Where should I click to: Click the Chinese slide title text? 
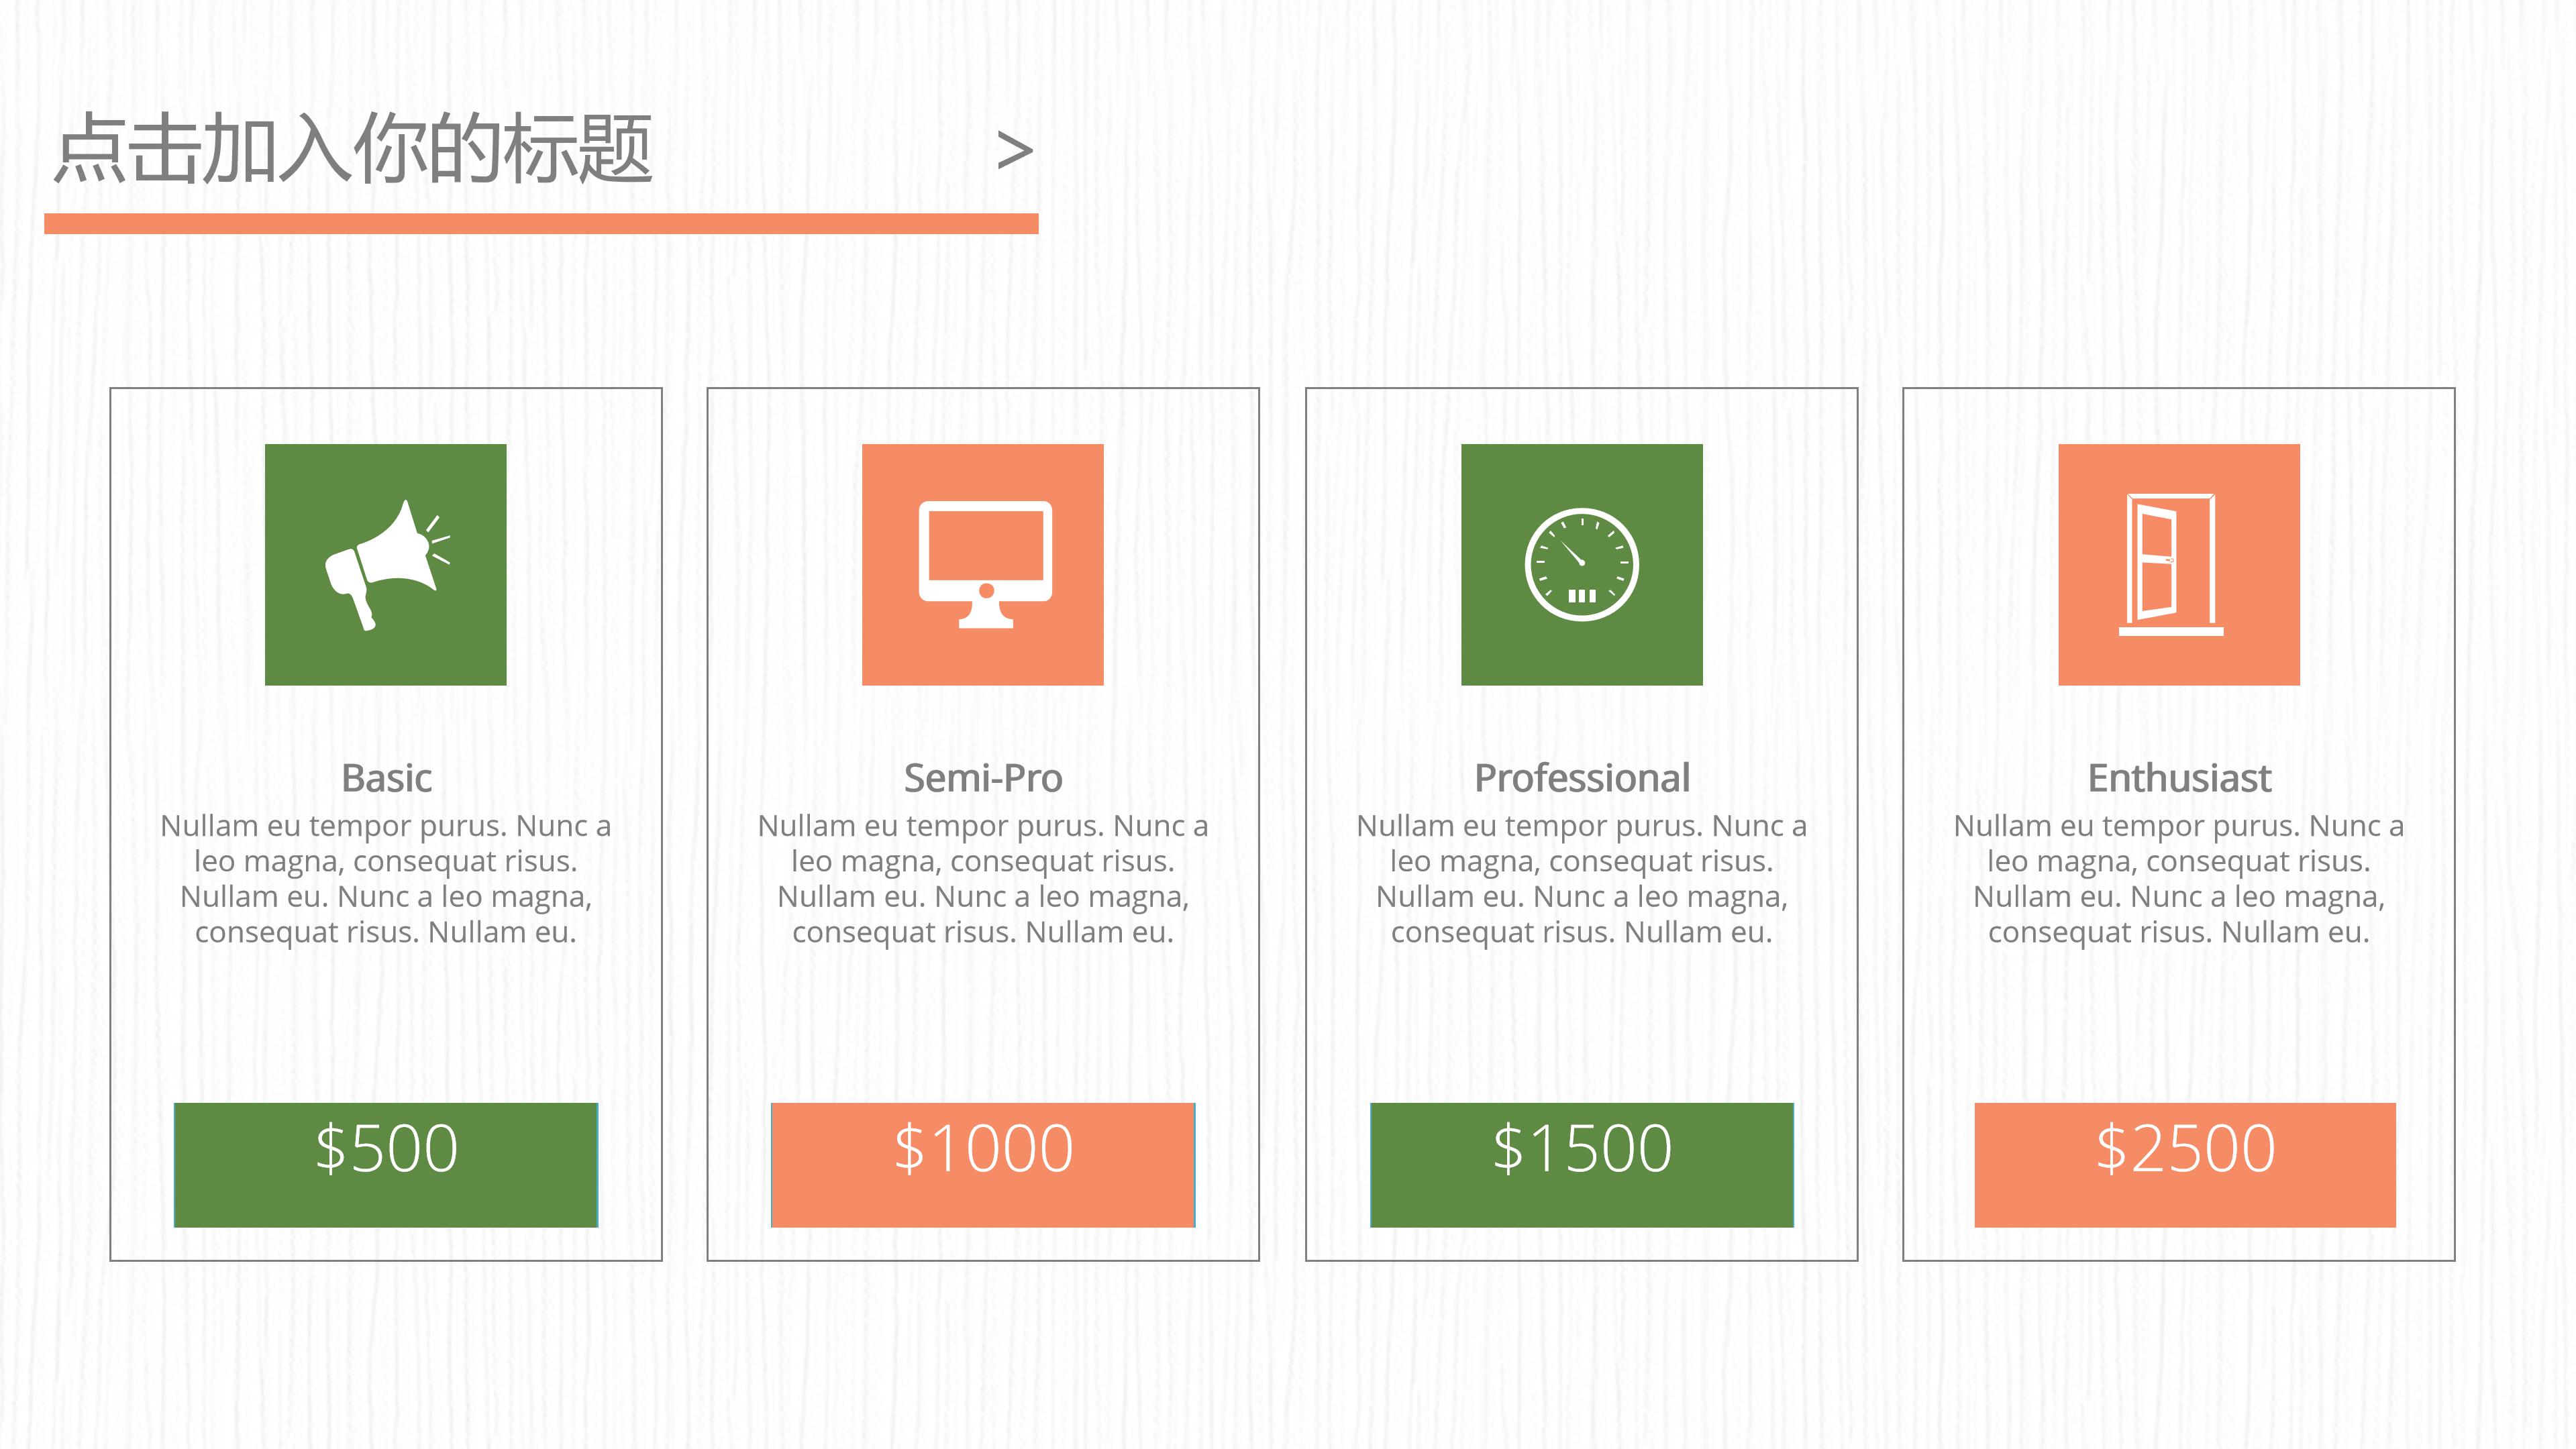(x=353, y=150)
